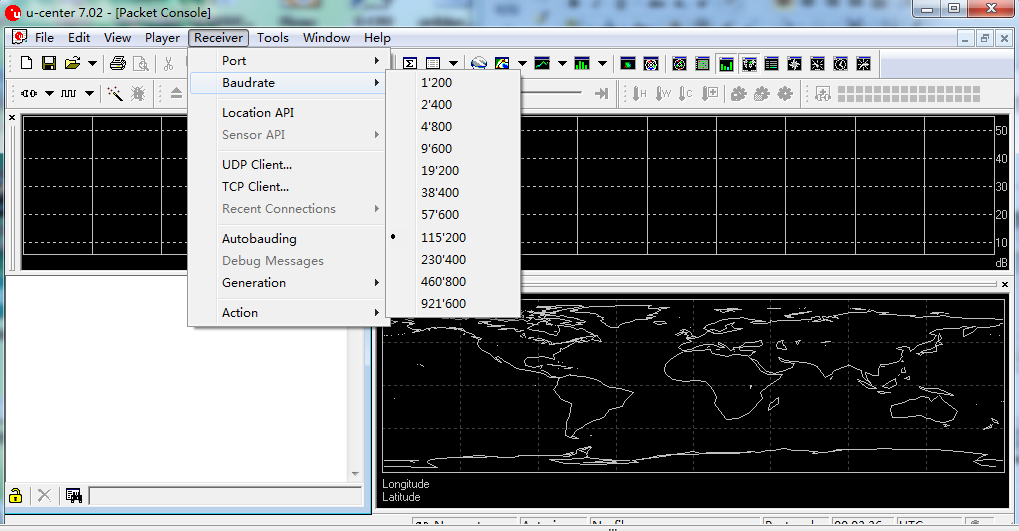1019x531 pixels.
Task: Toggle the padlock icon in Packet Console
Action: coord(16,495)
